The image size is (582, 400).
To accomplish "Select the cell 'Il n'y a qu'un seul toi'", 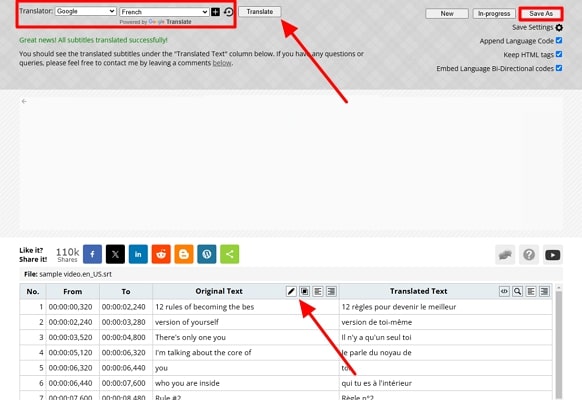I will (445, 338).
